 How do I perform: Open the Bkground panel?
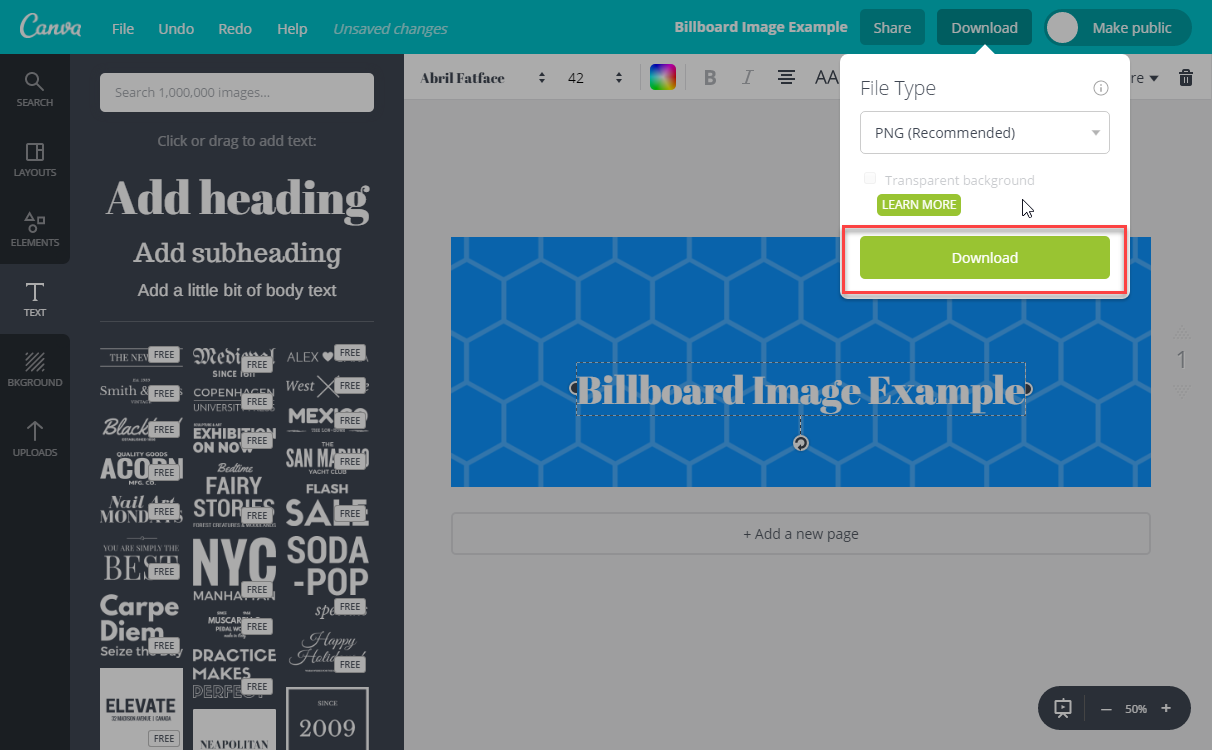coord(34,369)
